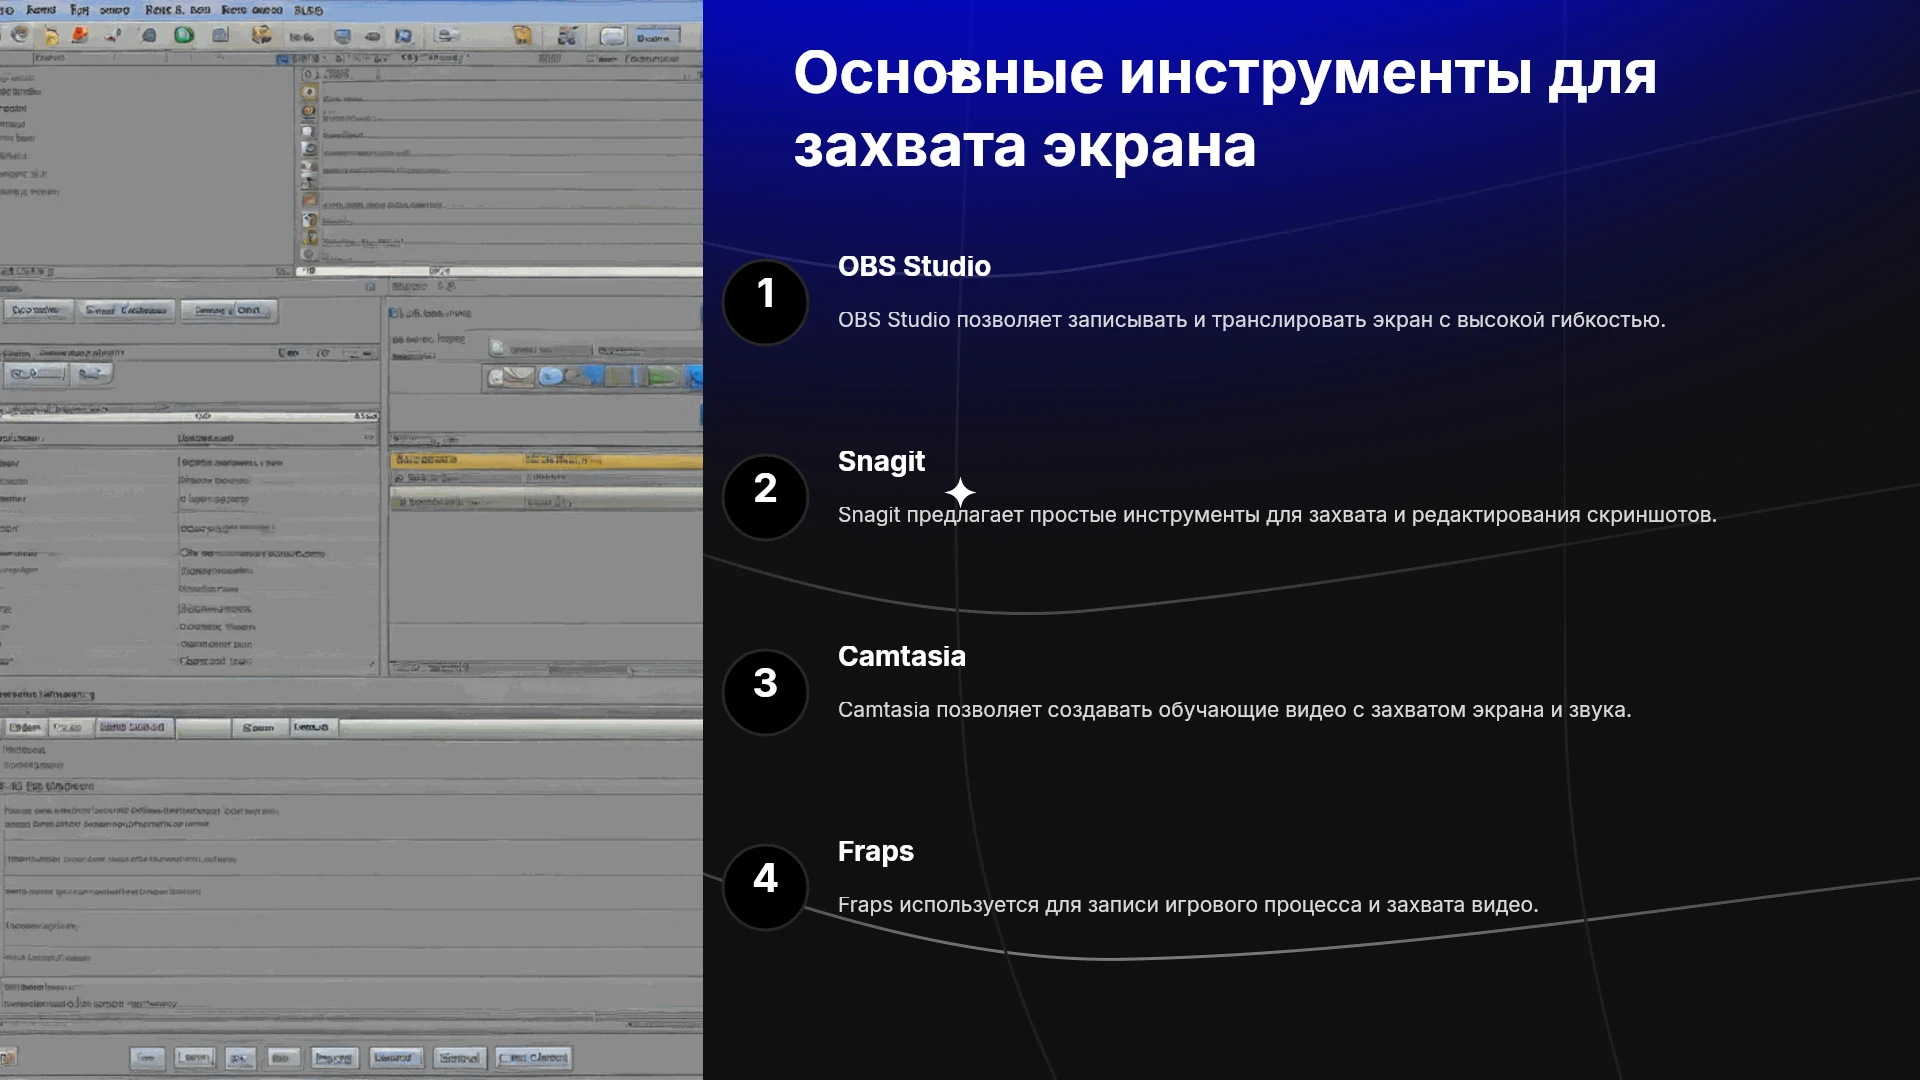Click the numbered circle 3 beside Camtasia
Screen dimensions: 1920x1080
pos(765,693)
